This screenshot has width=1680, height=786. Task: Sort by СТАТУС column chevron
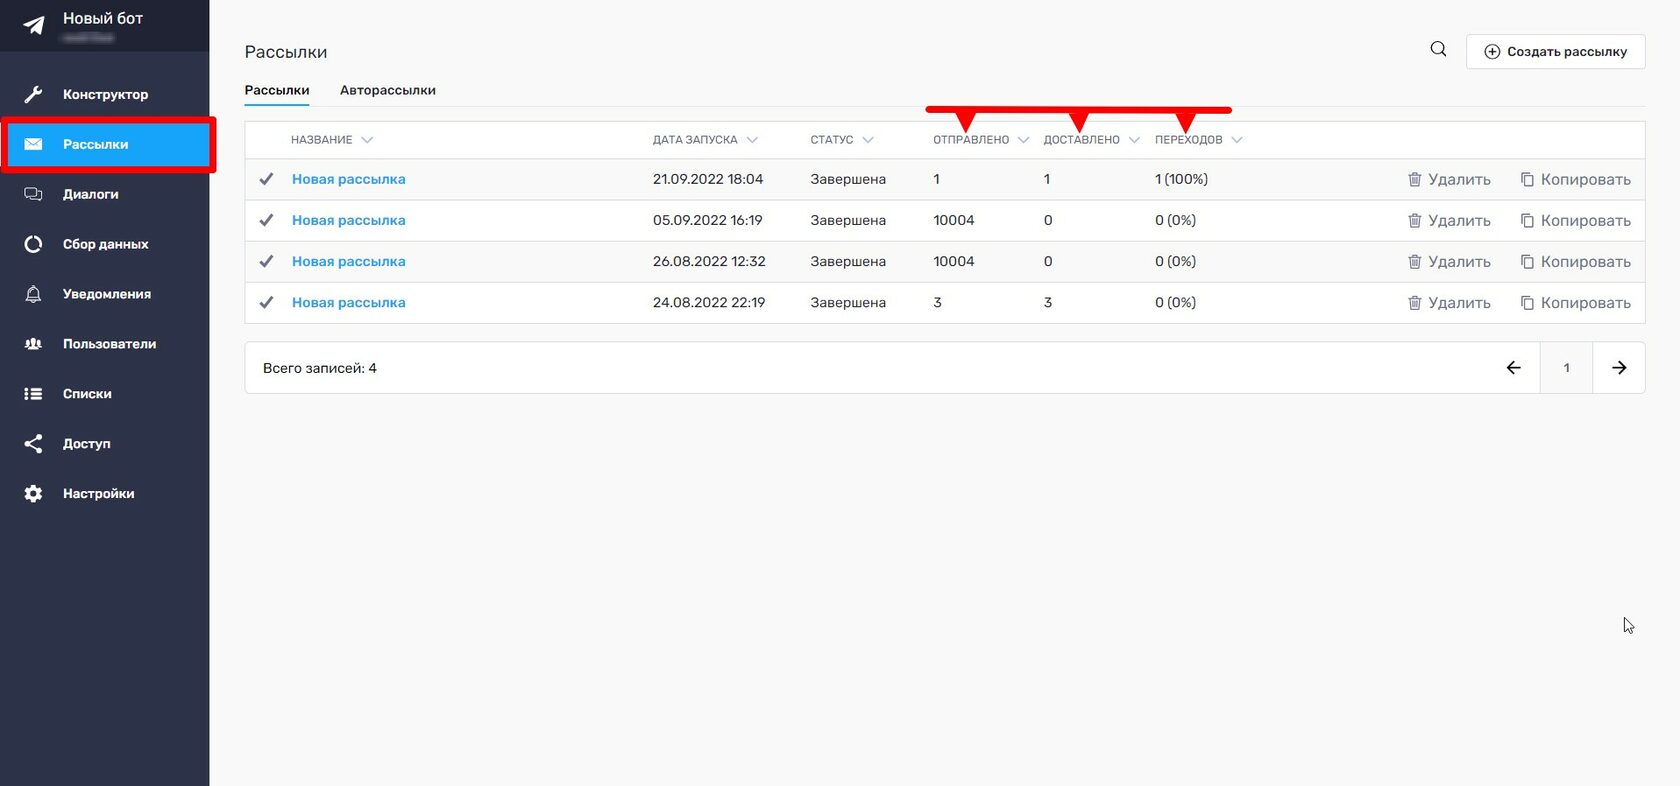tap(868, 140)
